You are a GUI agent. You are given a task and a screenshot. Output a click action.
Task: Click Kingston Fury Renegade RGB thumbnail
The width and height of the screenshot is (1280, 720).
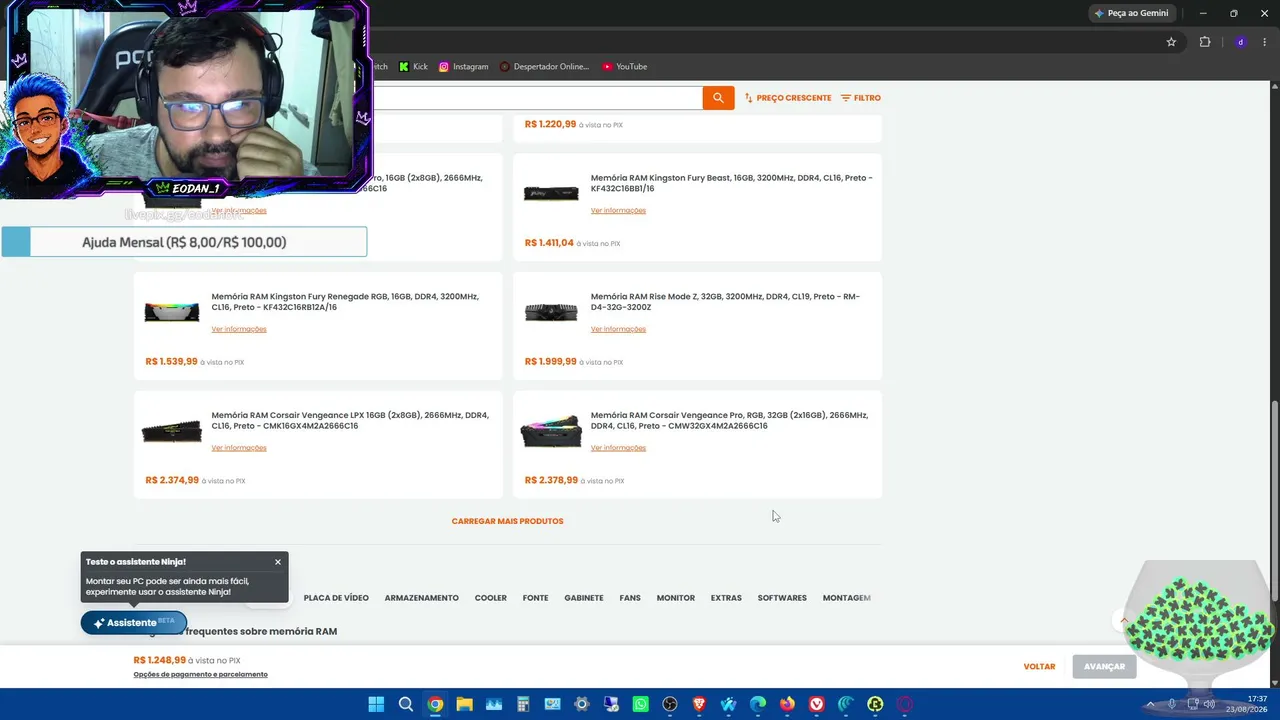[172, 312]
